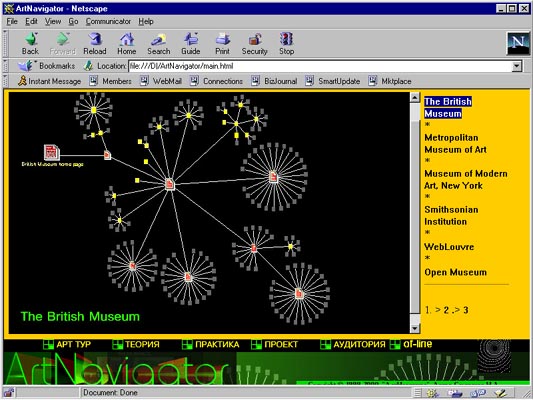The height and width of the screenshot is (400, 533).
Task: Open the WebLouvre link
Action: [x=449, y=247]
